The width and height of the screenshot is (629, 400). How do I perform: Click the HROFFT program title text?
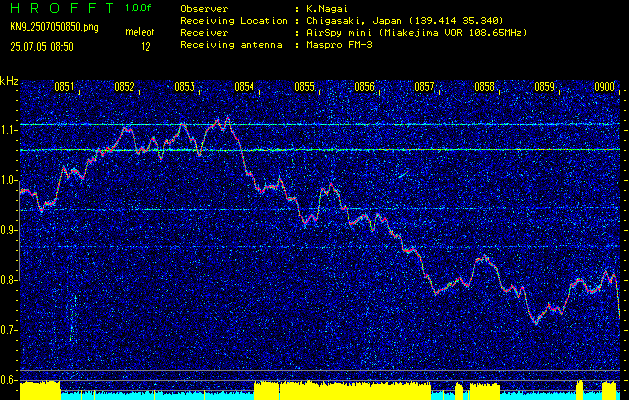(62, 8)
